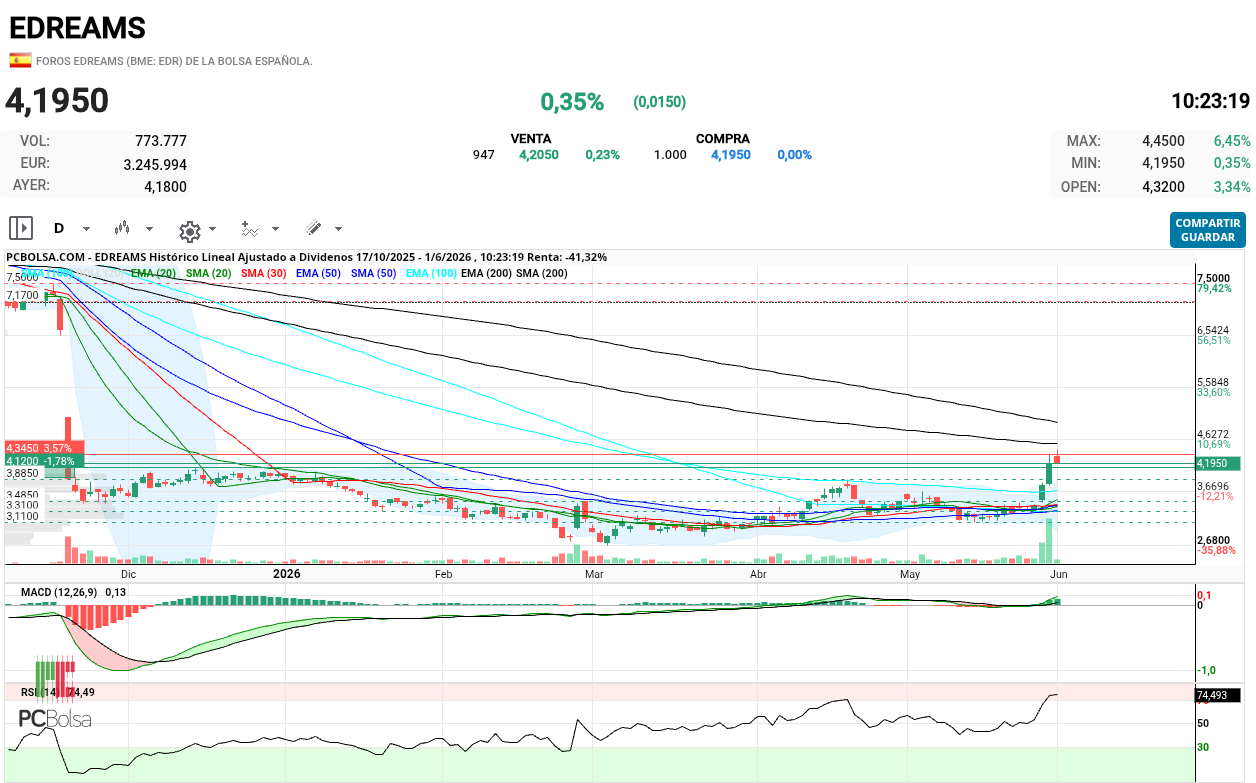This screenshot has width=1256, height=783.
Task: Click the 2026 date label on axis
Action: pyautogui.click(x=287, y=575)
